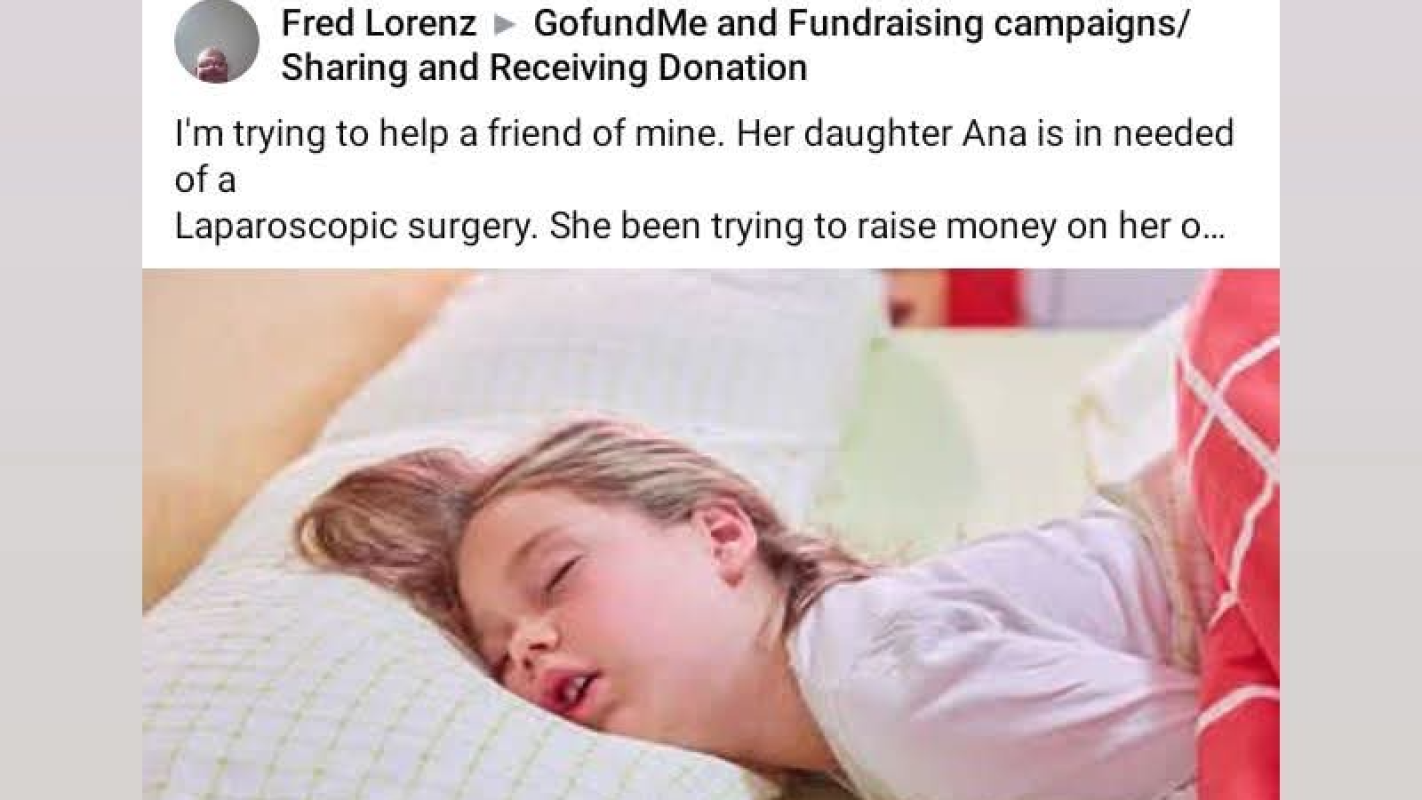Click the red checkered blanket in the photo
Image resolution: width=1422 pixels, height=800 pixels.
[x=1229, y=530]
